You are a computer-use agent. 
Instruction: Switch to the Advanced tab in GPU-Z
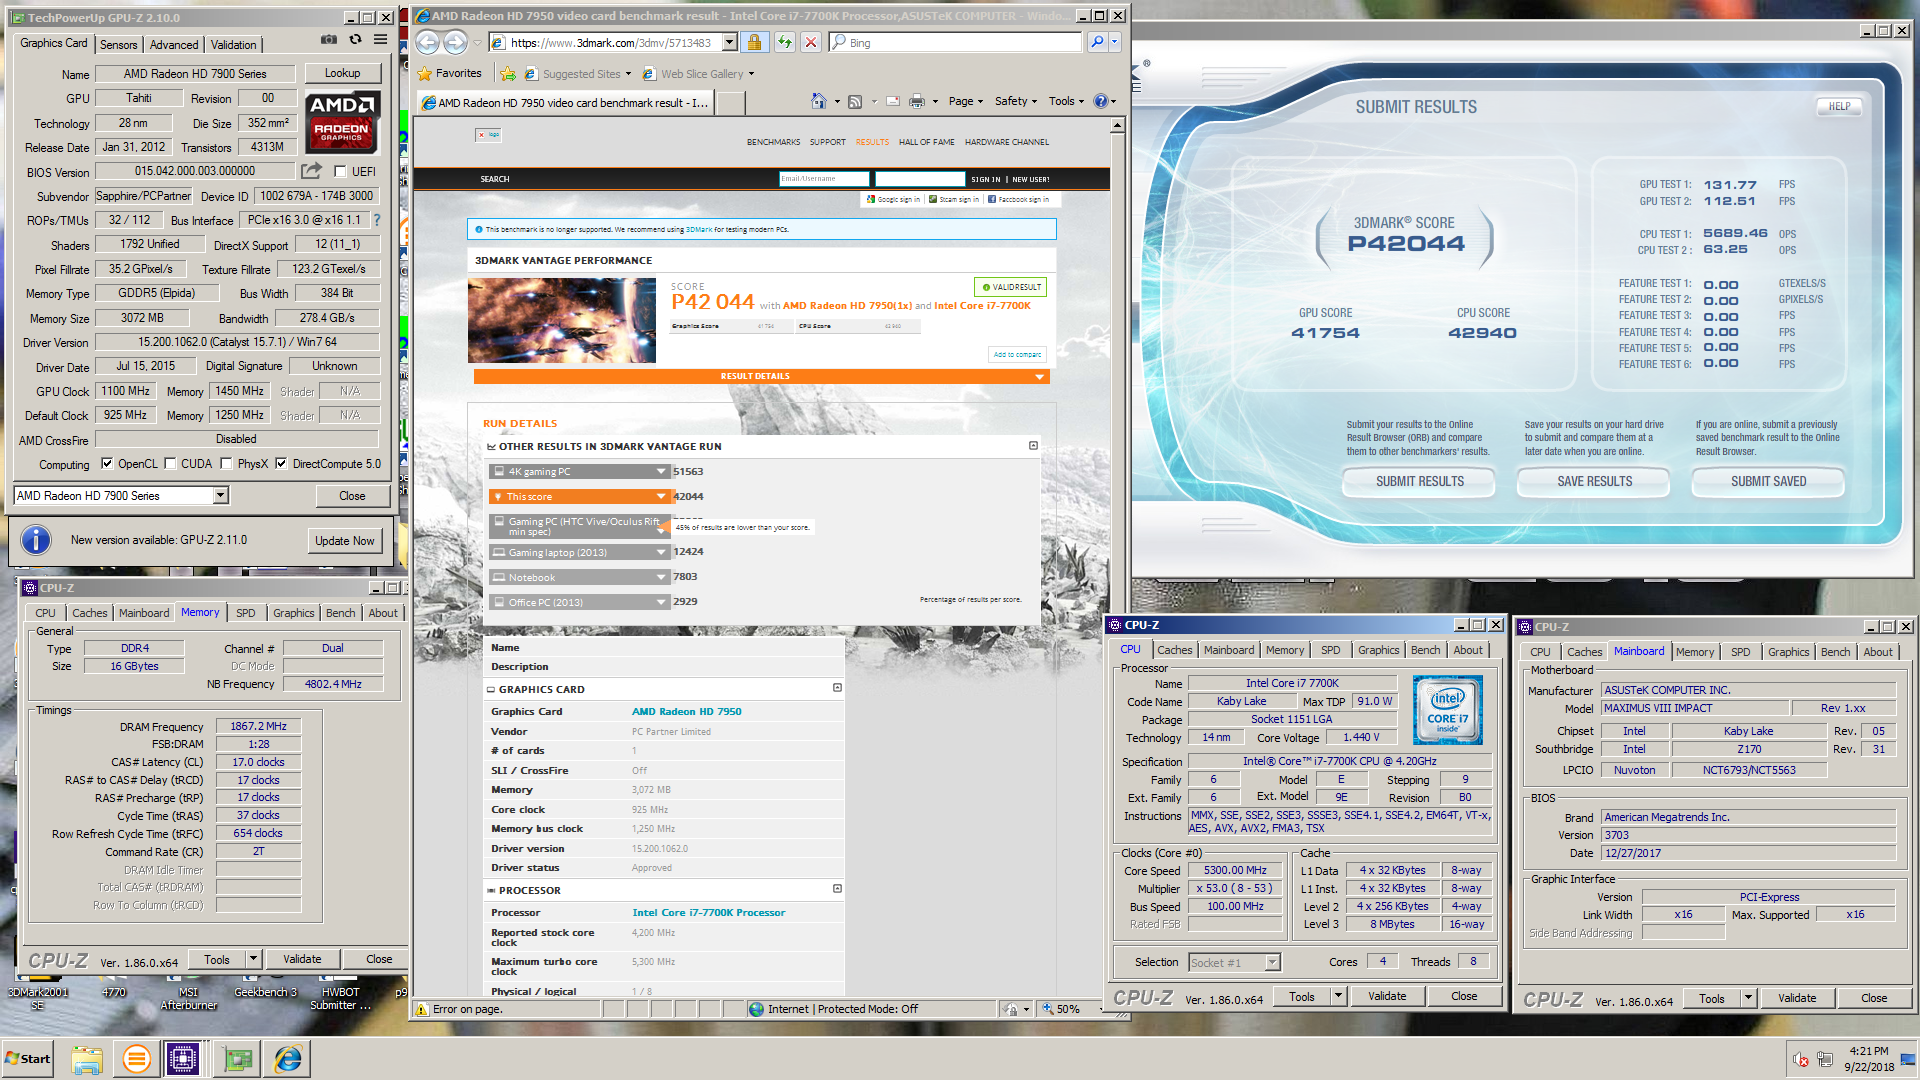click(174, 44)
